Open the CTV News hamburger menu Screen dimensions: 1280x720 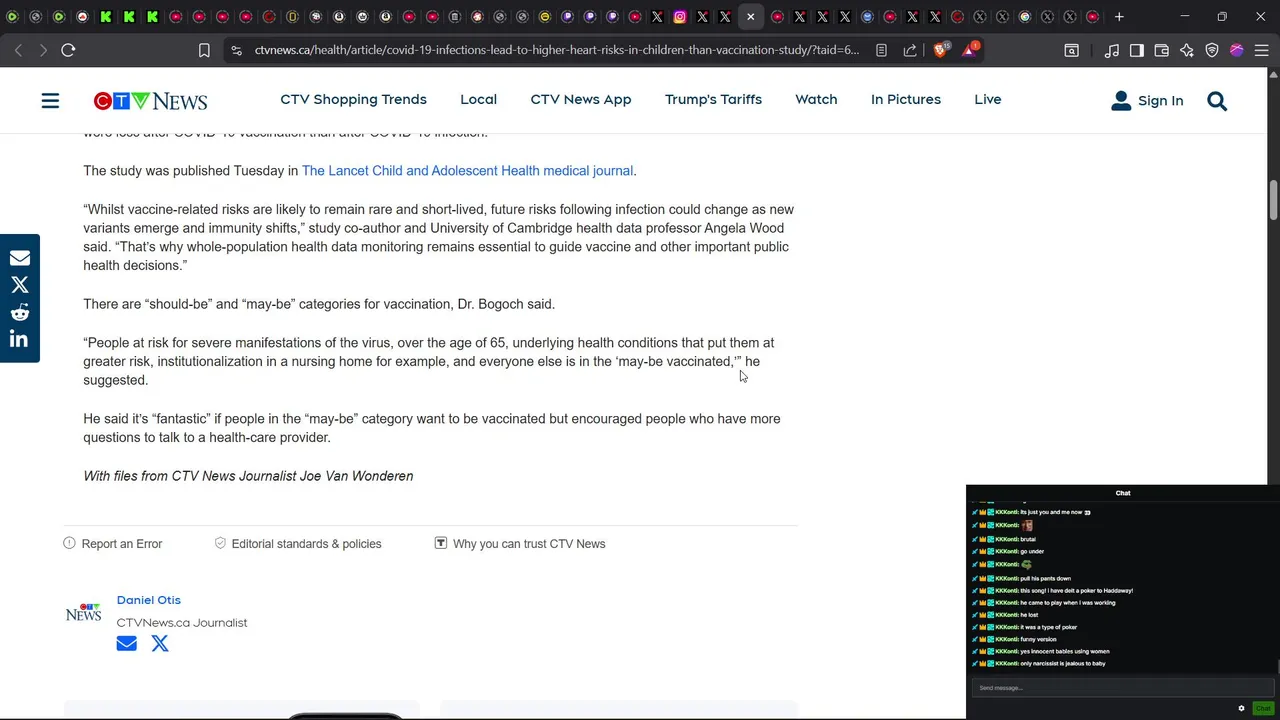pyautogui.click(x=50, y=101)
